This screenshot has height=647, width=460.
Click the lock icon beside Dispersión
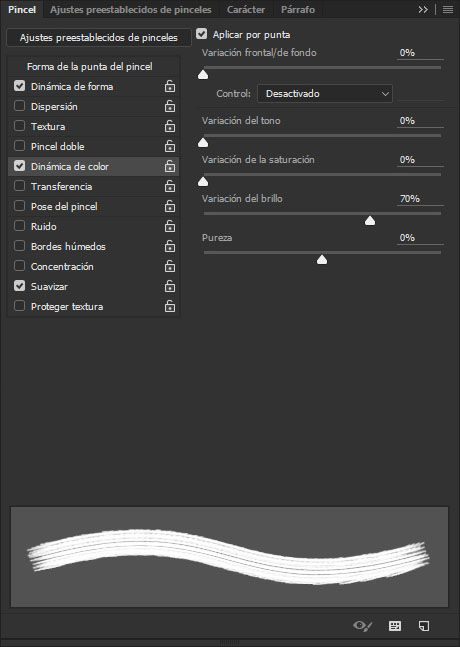click(x=170, y=106)
